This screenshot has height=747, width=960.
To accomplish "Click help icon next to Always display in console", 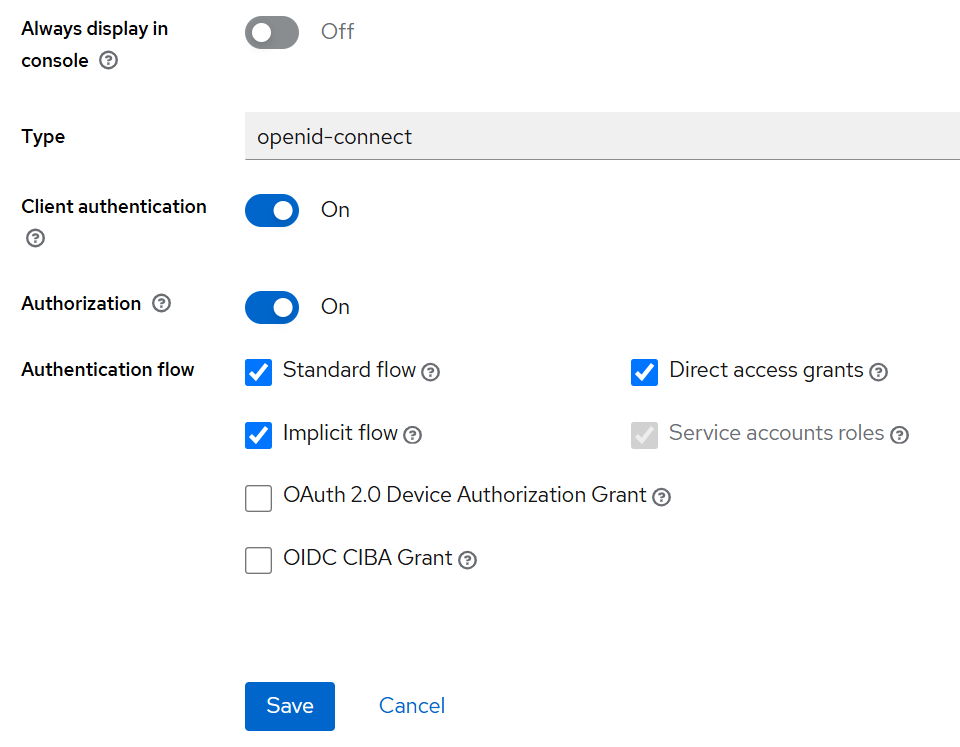I will (109, 61).
